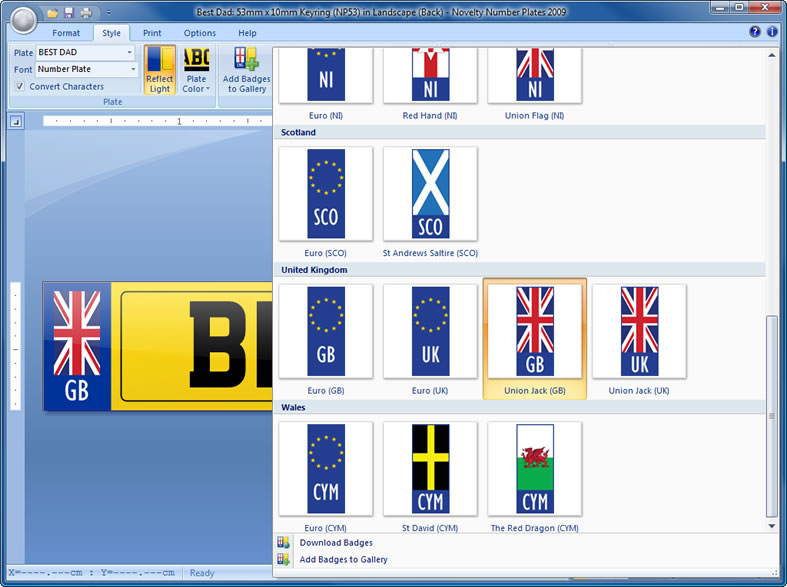Click the blue Help question mark icon
Viewport: 787px width, 587px height.
[754, 32]
